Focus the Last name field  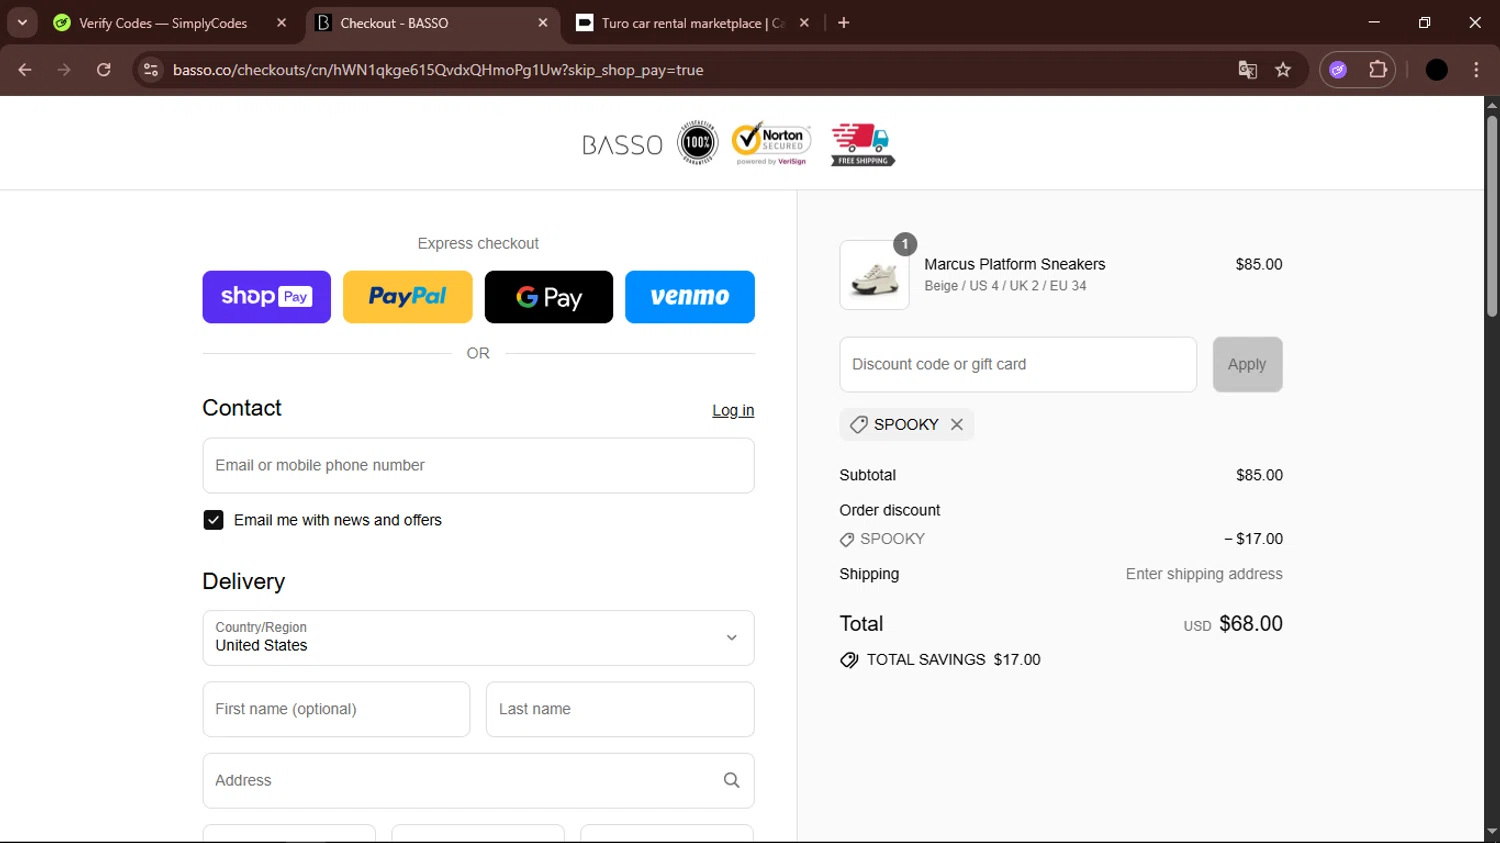(620, 709)
